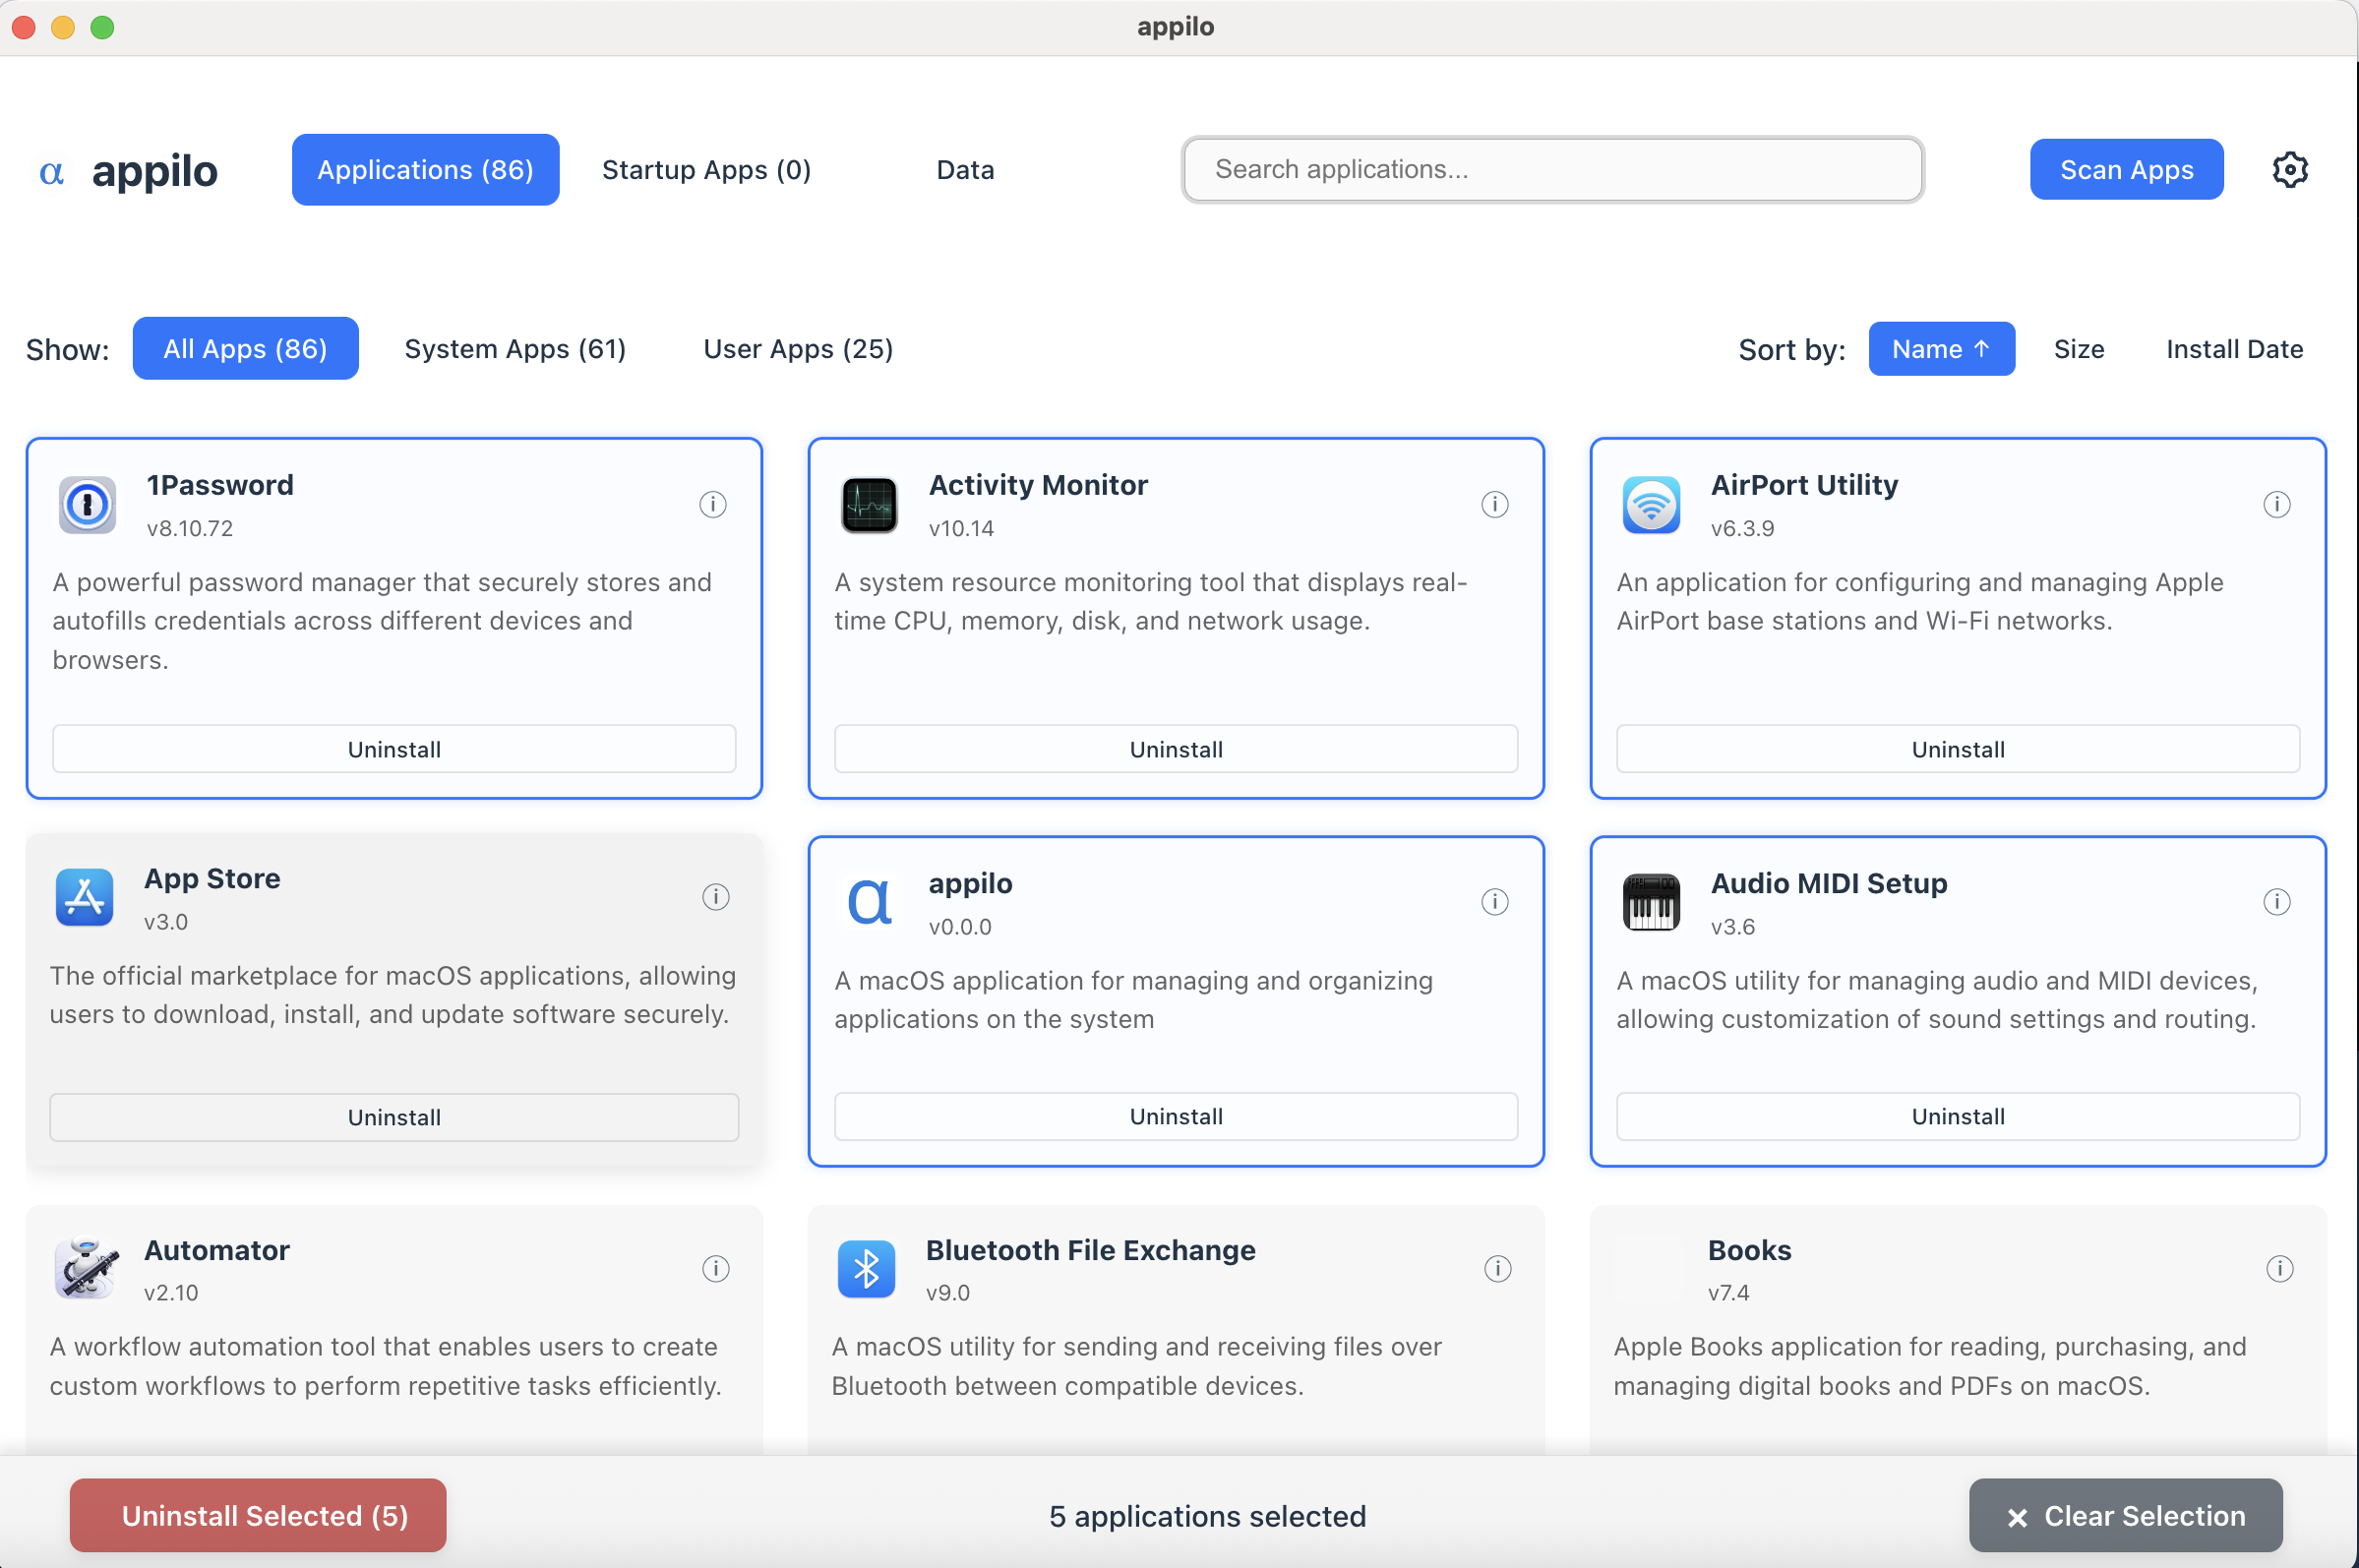Uninstall AirPort Utility

tap(1958, 749)
